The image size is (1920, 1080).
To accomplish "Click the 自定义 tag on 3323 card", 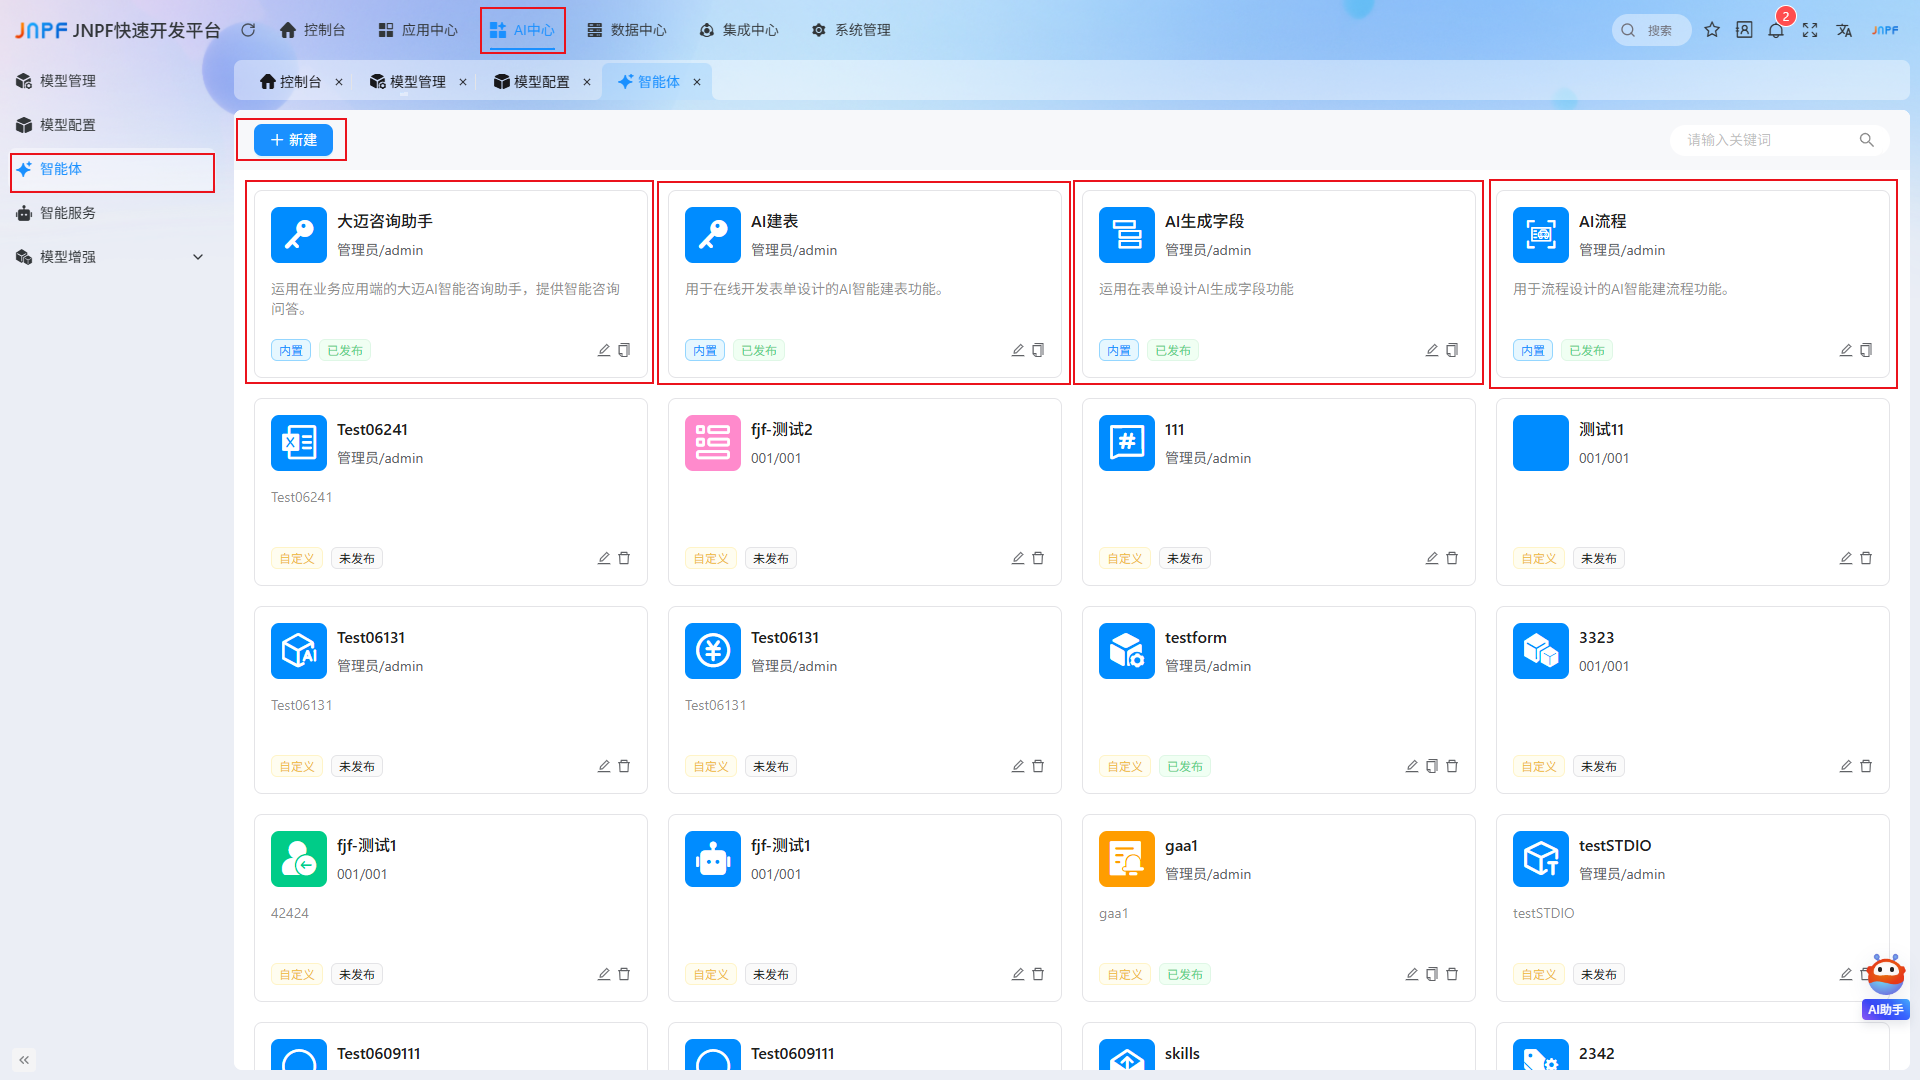I will click(x=1539, y=766).
